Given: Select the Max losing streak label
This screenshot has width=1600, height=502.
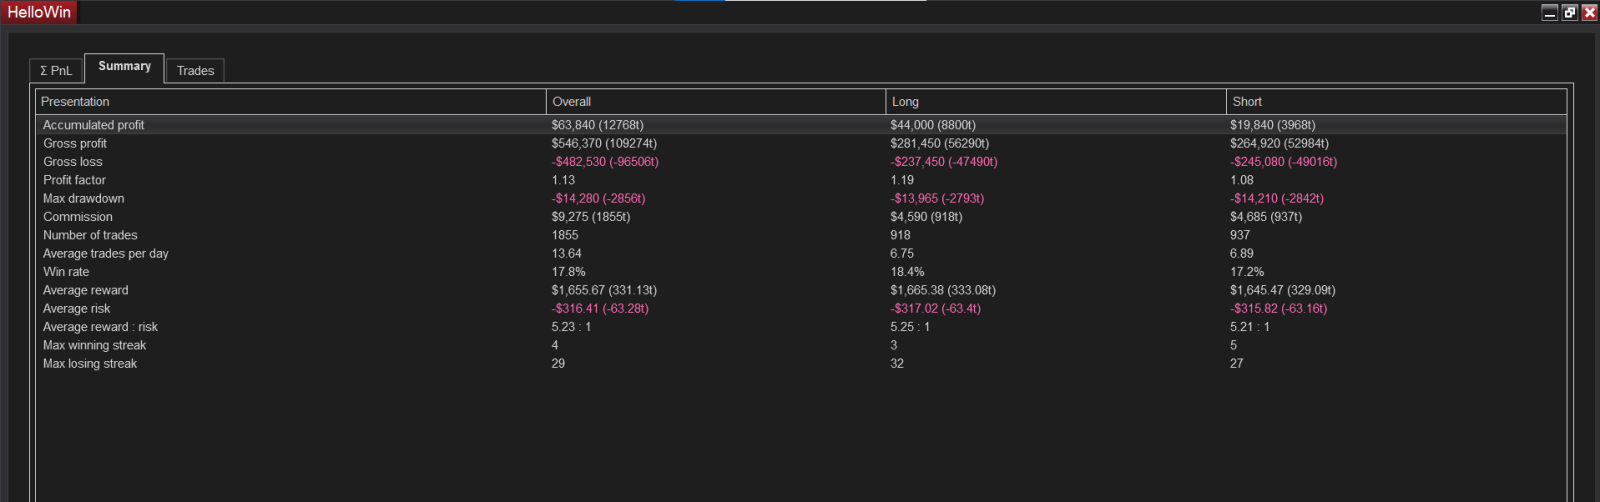Looking at the screenshot, I should point(90,363).
